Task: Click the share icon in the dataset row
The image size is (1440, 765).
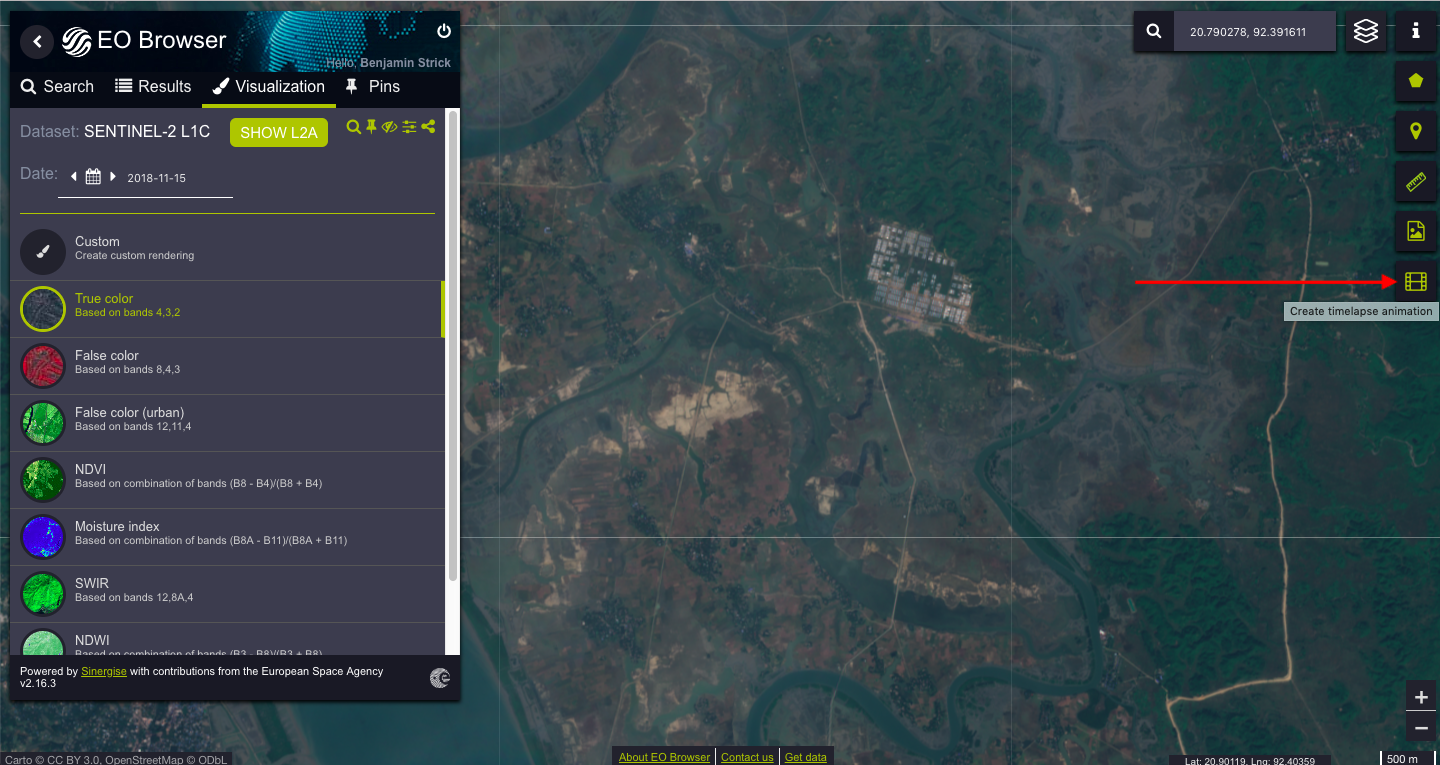Action: 428,127
